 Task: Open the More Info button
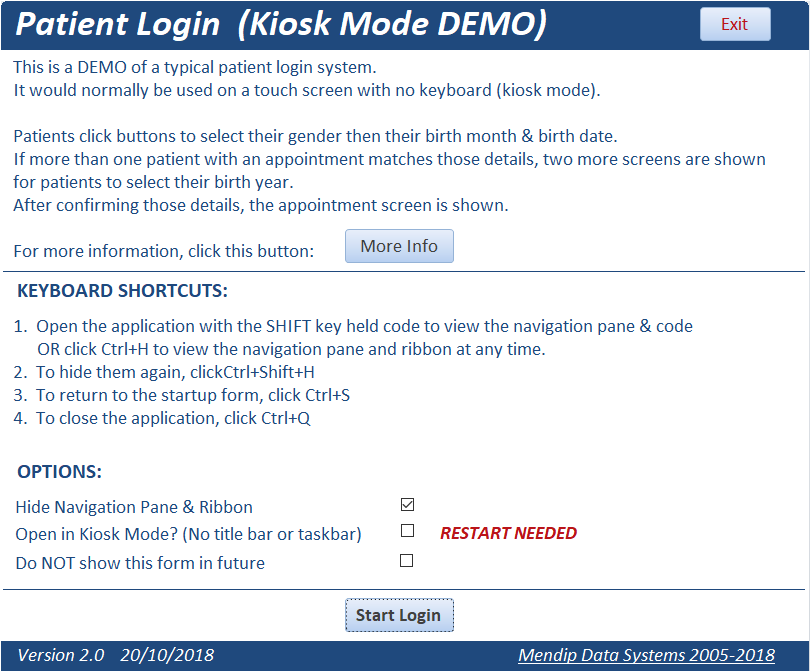[399, 246]
